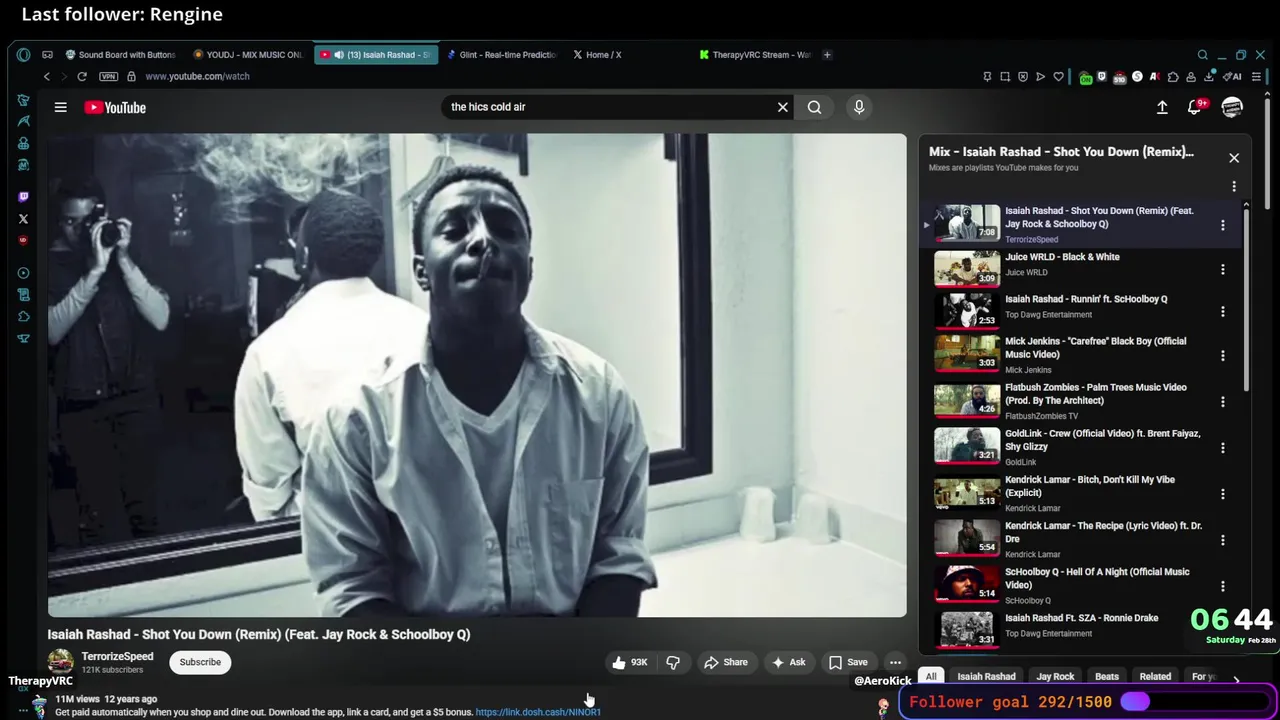Open the extensions cube icon
Viewport: 1280px width, 720px height.
(1173, 76)
